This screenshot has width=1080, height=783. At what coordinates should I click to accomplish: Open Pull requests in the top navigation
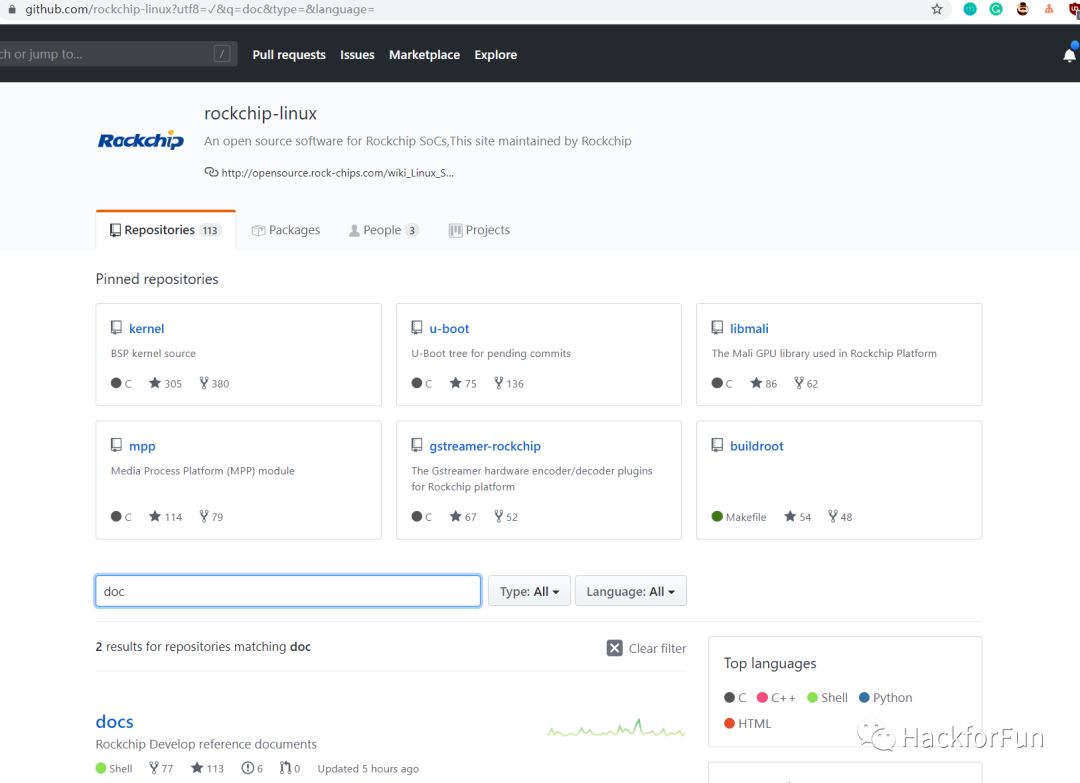coord(289,54)
